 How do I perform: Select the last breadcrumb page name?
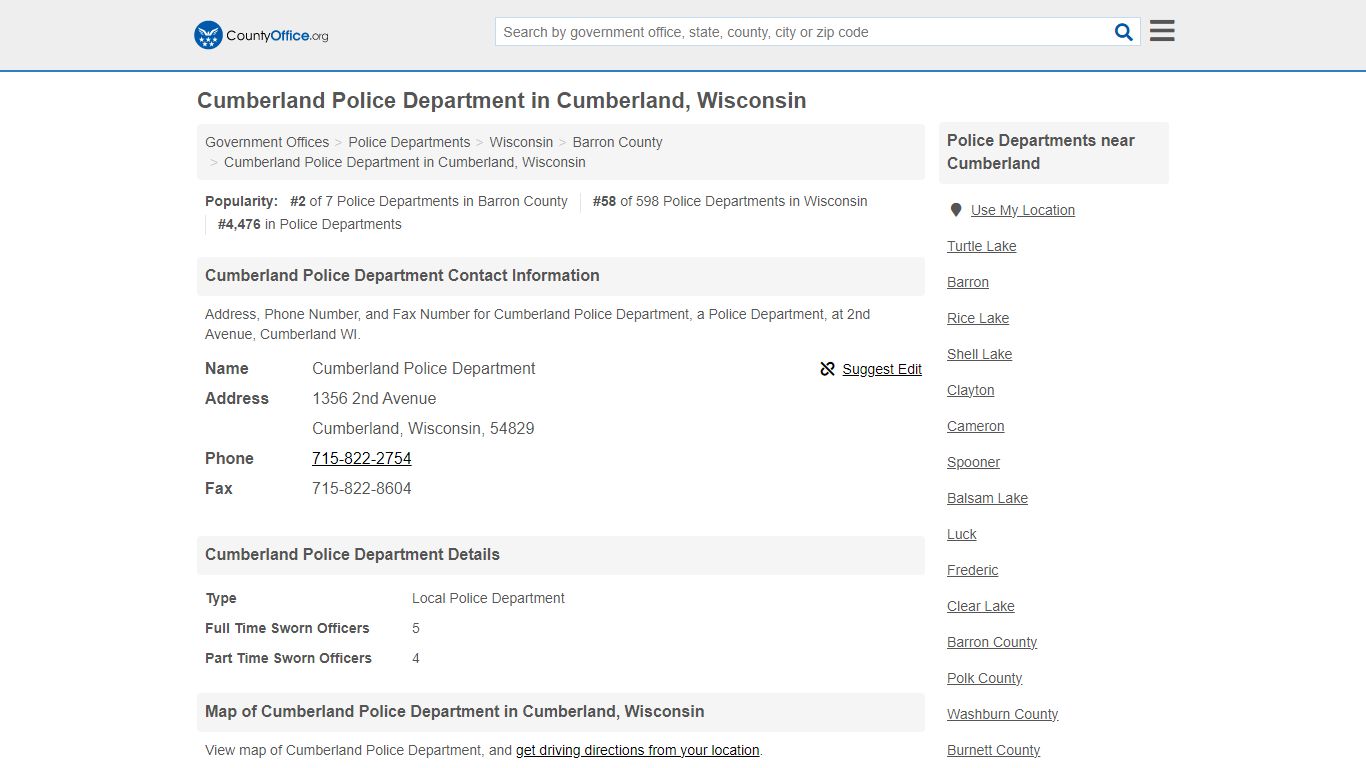(405, 162)
